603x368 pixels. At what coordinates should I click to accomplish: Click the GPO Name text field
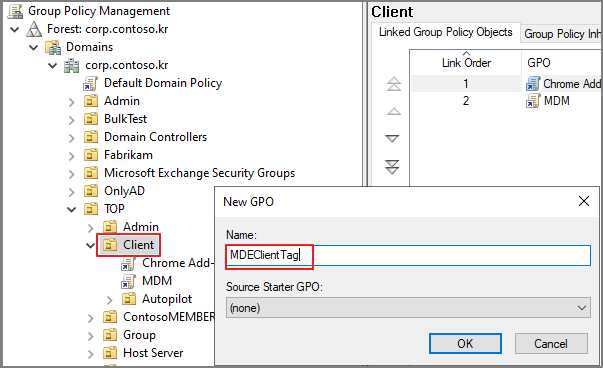(x=408, y=255)
